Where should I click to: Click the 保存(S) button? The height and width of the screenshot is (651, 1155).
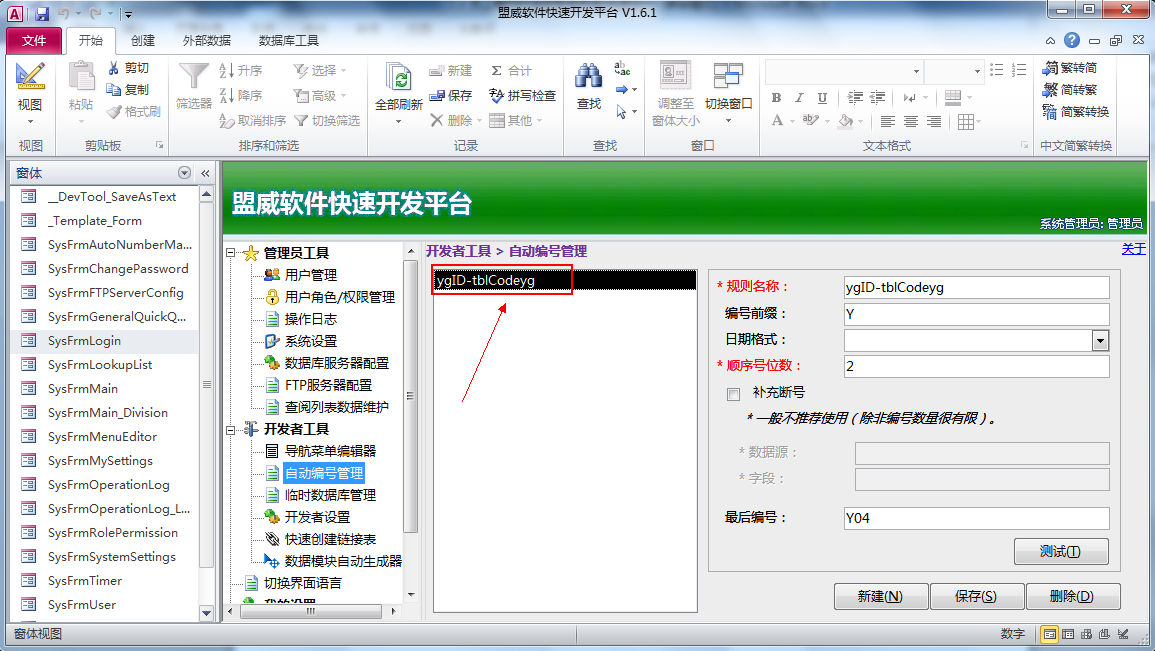977,597
